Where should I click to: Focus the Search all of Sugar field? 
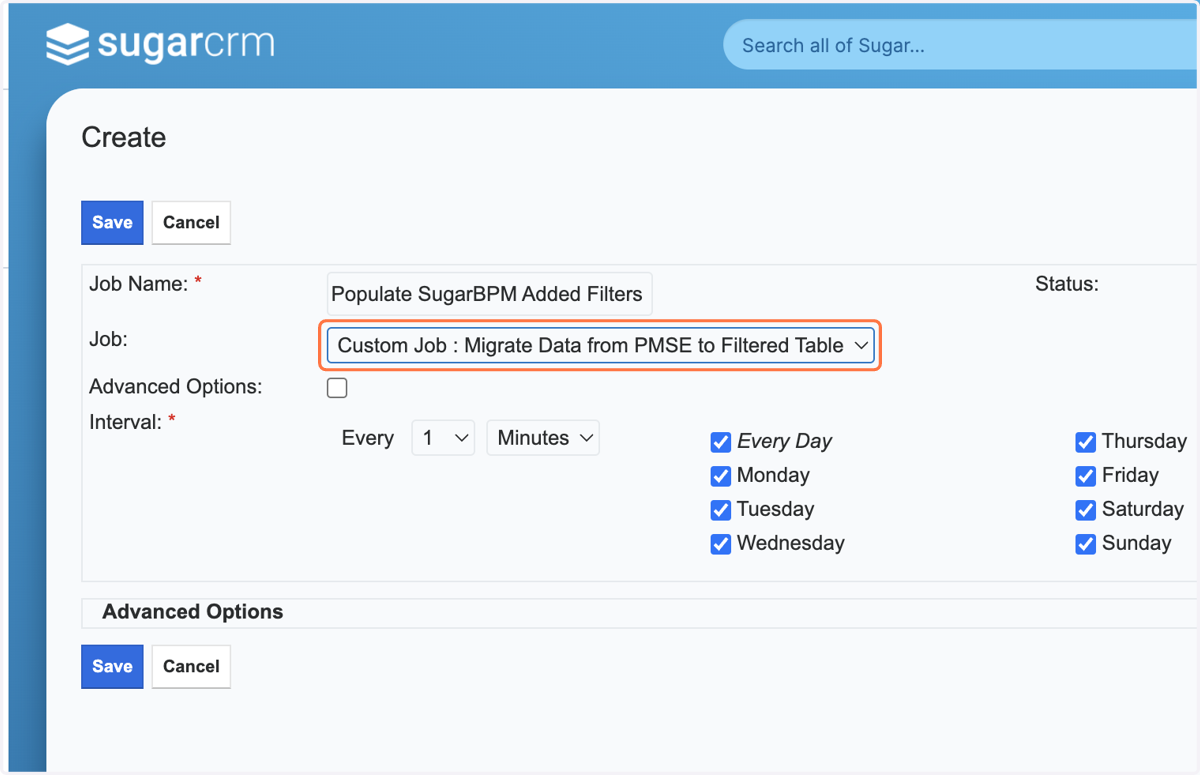tap(960, 45)
